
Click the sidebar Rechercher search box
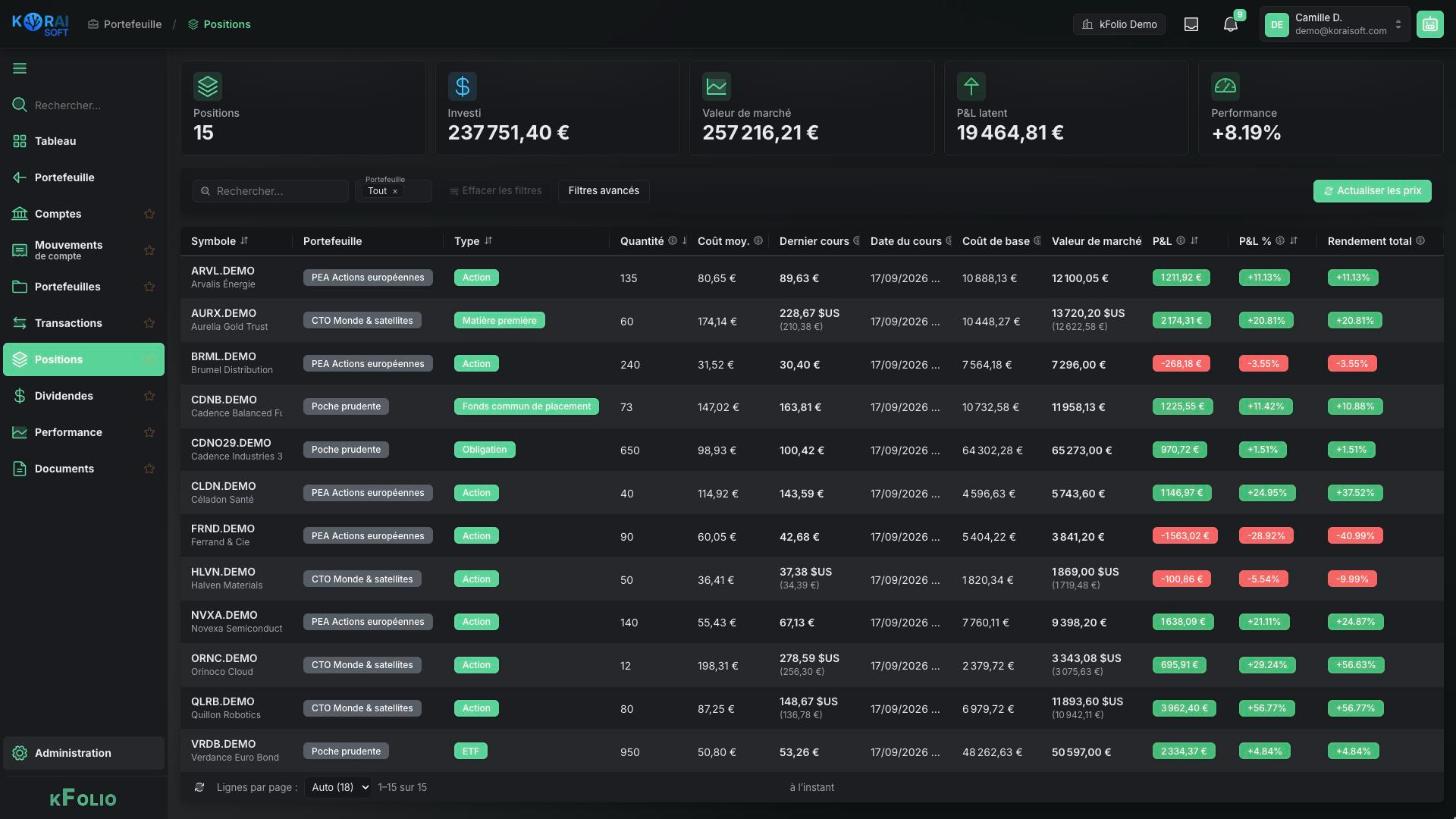(83, 105)
